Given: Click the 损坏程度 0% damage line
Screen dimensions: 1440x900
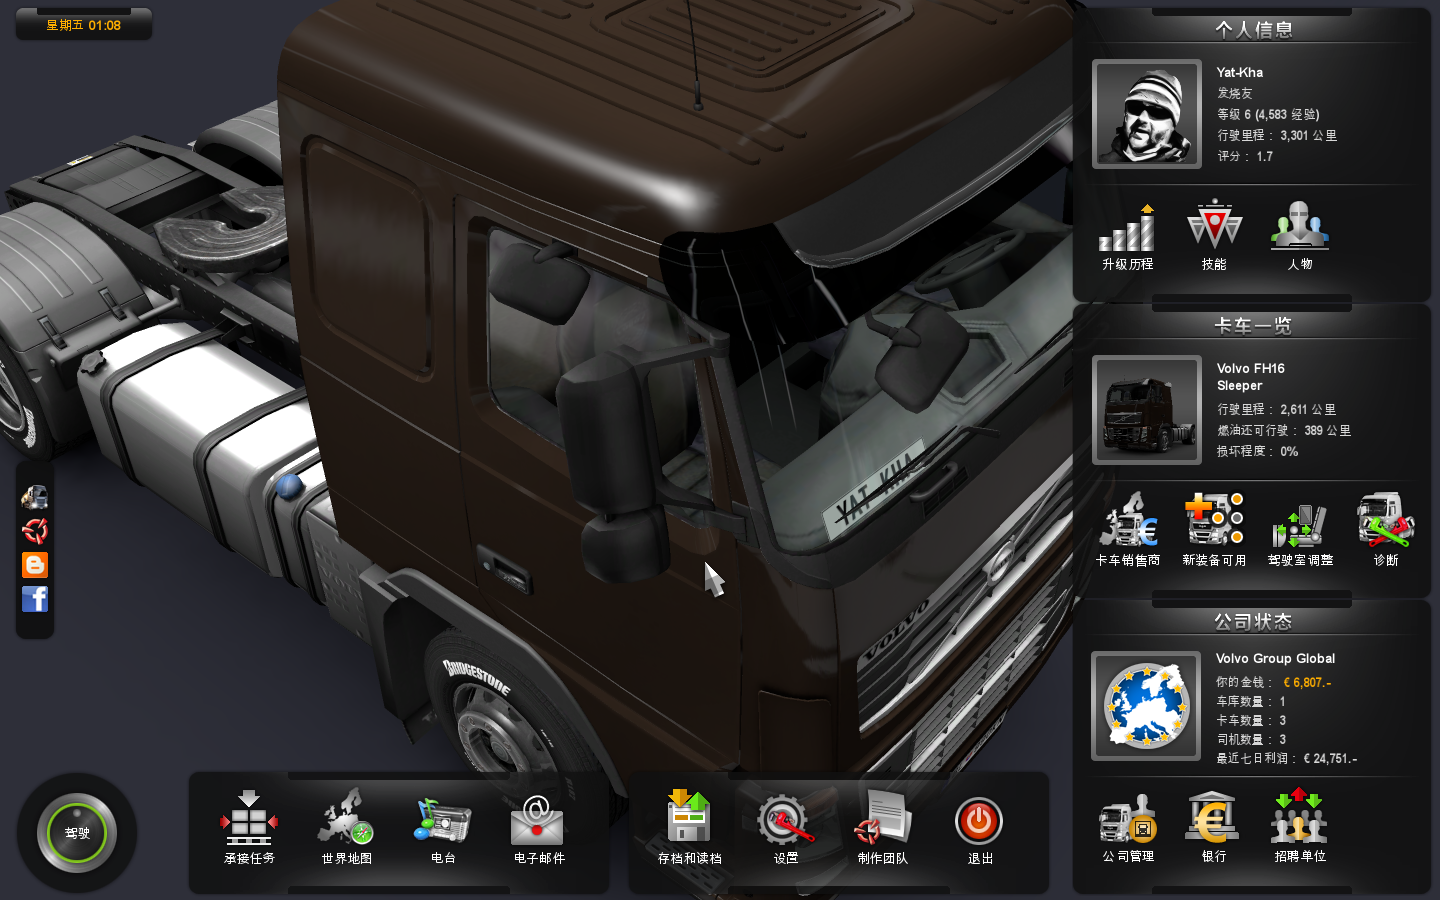Looking at the screenshot, I should point(1257,451).
